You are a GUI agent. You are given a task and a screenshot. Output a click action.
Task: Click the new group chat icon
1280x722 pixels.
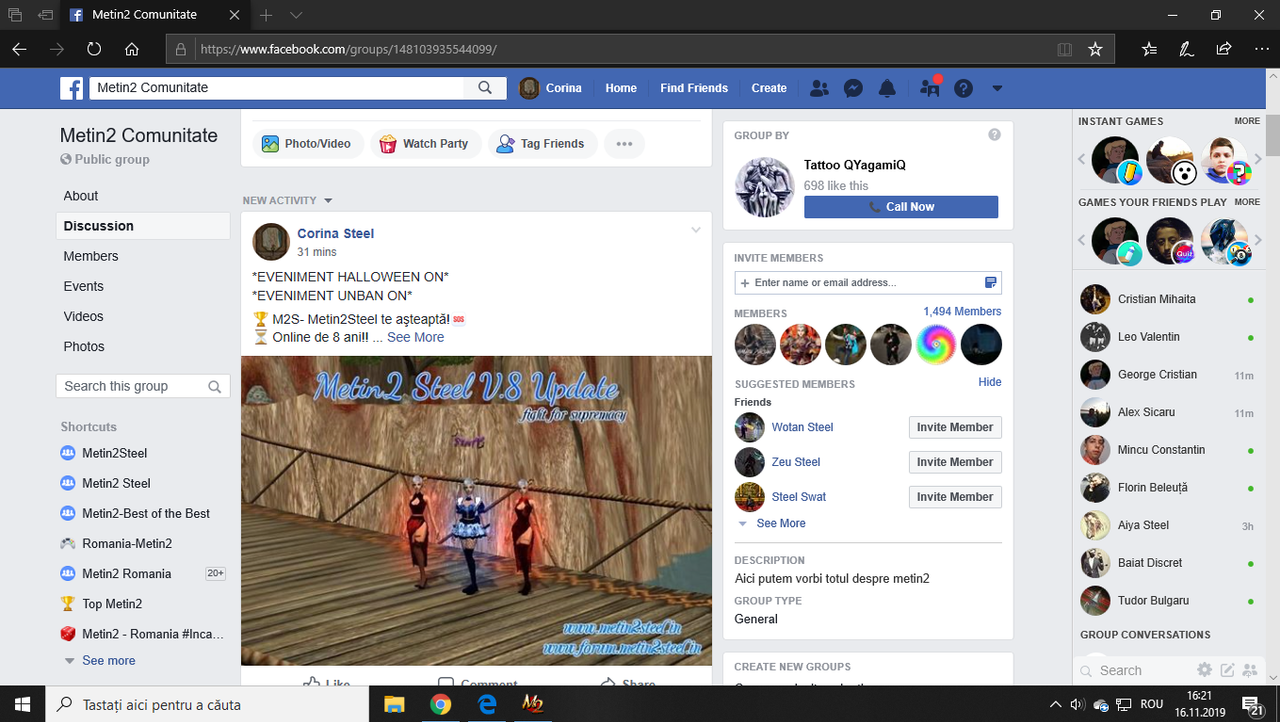click(1250, 670)
